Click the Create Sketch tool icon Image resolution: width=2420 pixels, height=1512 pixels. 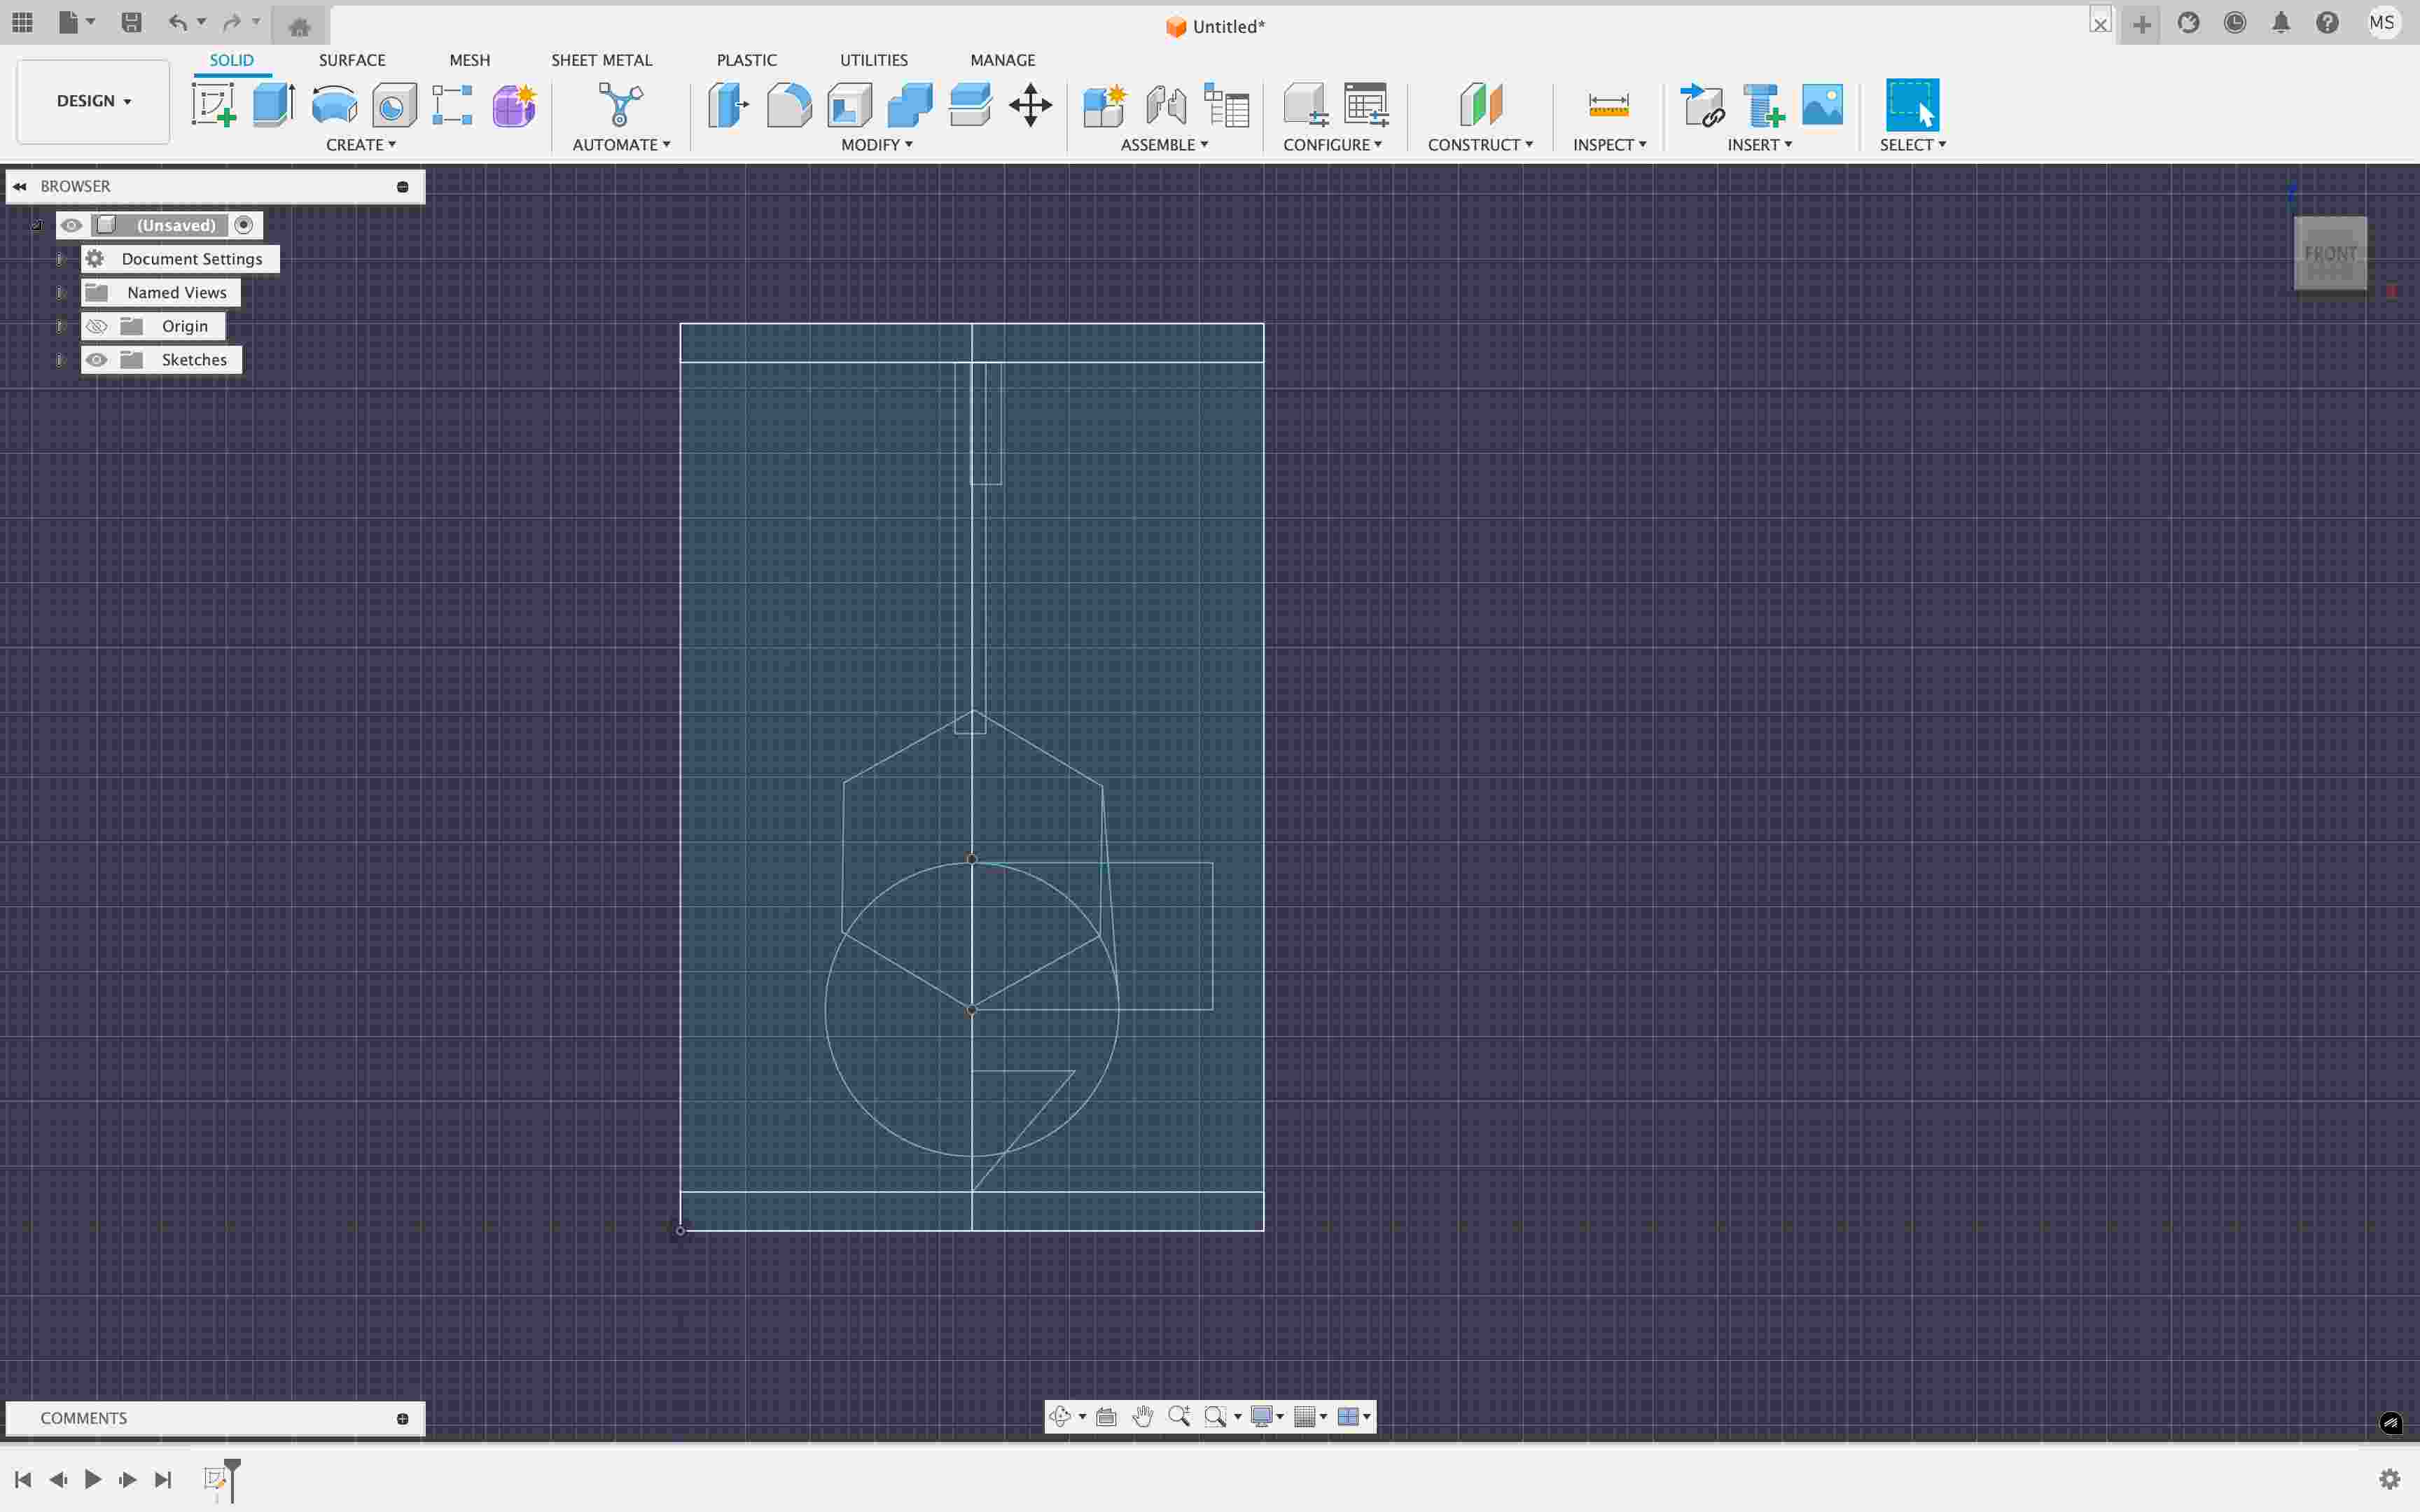[x=214, y=104]
